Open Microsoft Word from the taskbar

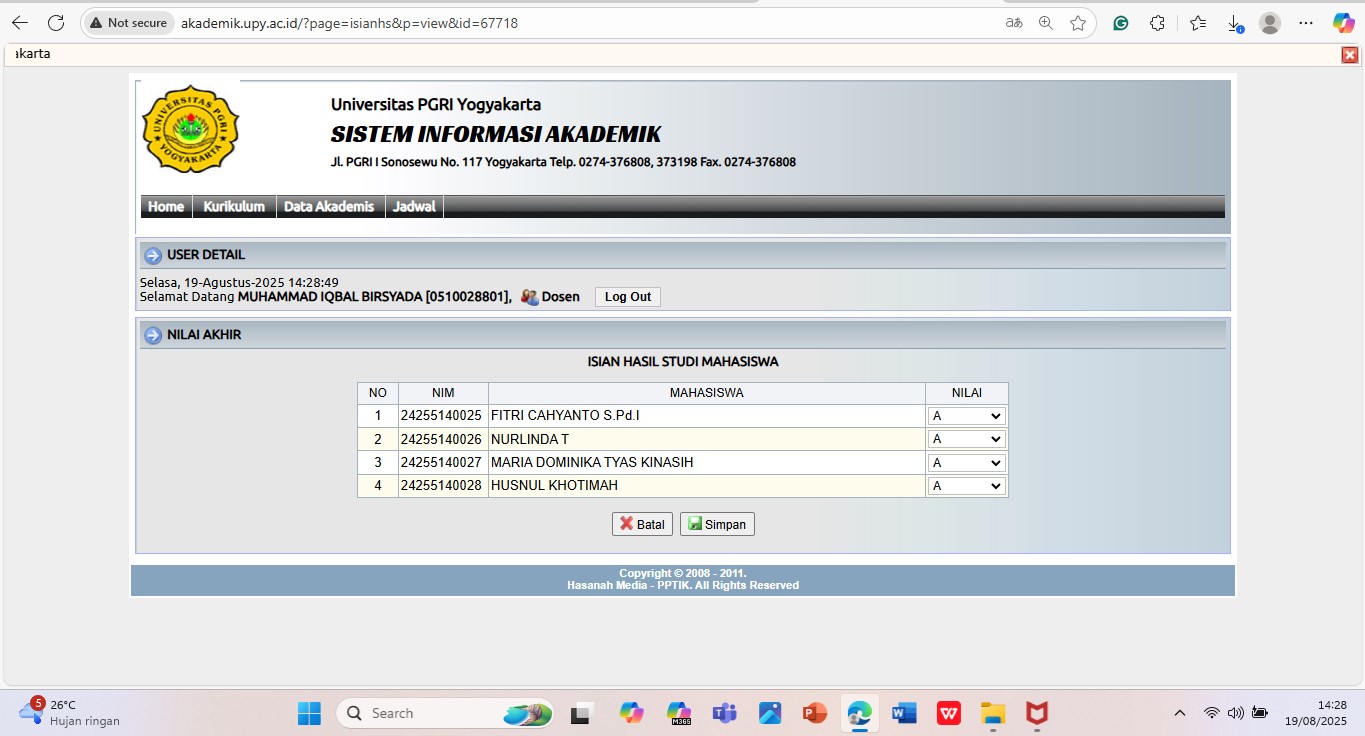tap(904, 713)
